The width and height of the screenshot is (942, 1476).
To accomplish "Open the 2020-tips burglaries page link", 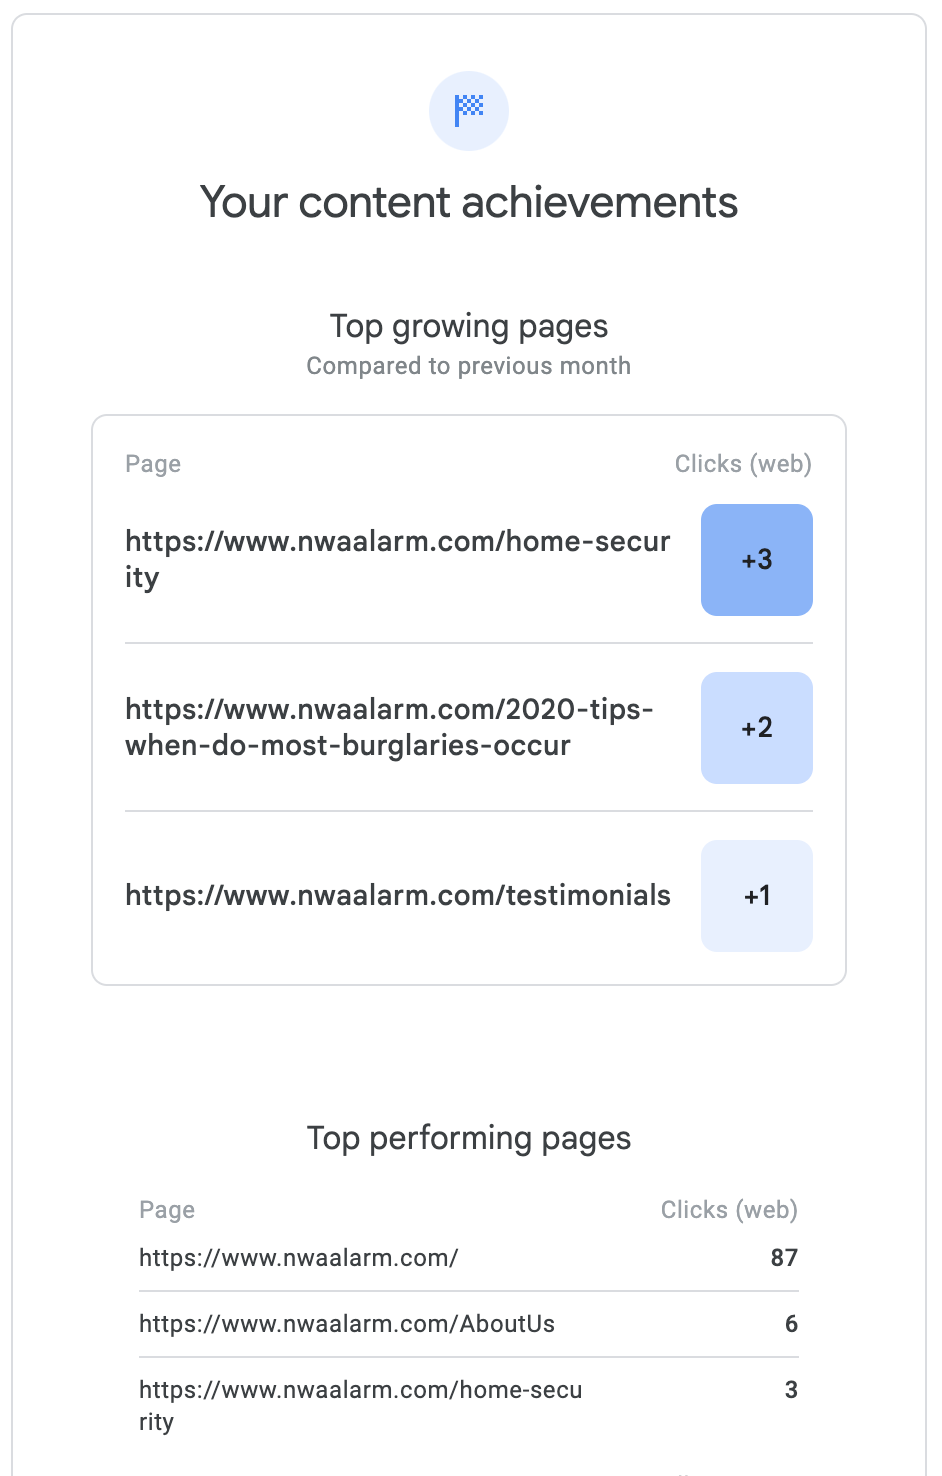I will pos(389,727).
